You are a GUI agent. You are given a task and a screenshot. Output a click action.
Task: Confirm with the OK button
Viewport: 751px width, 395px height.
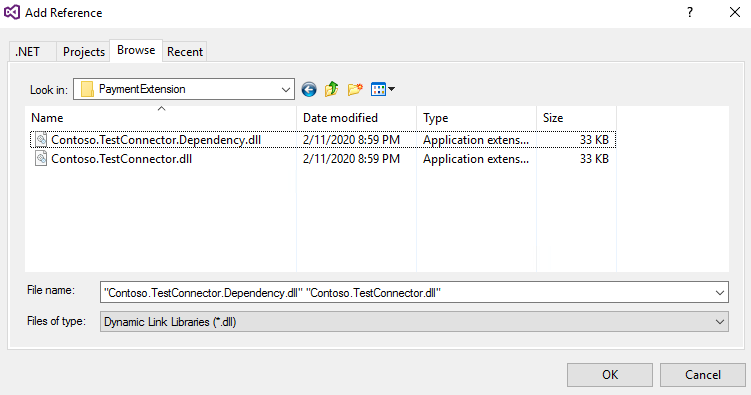point(610,374)
